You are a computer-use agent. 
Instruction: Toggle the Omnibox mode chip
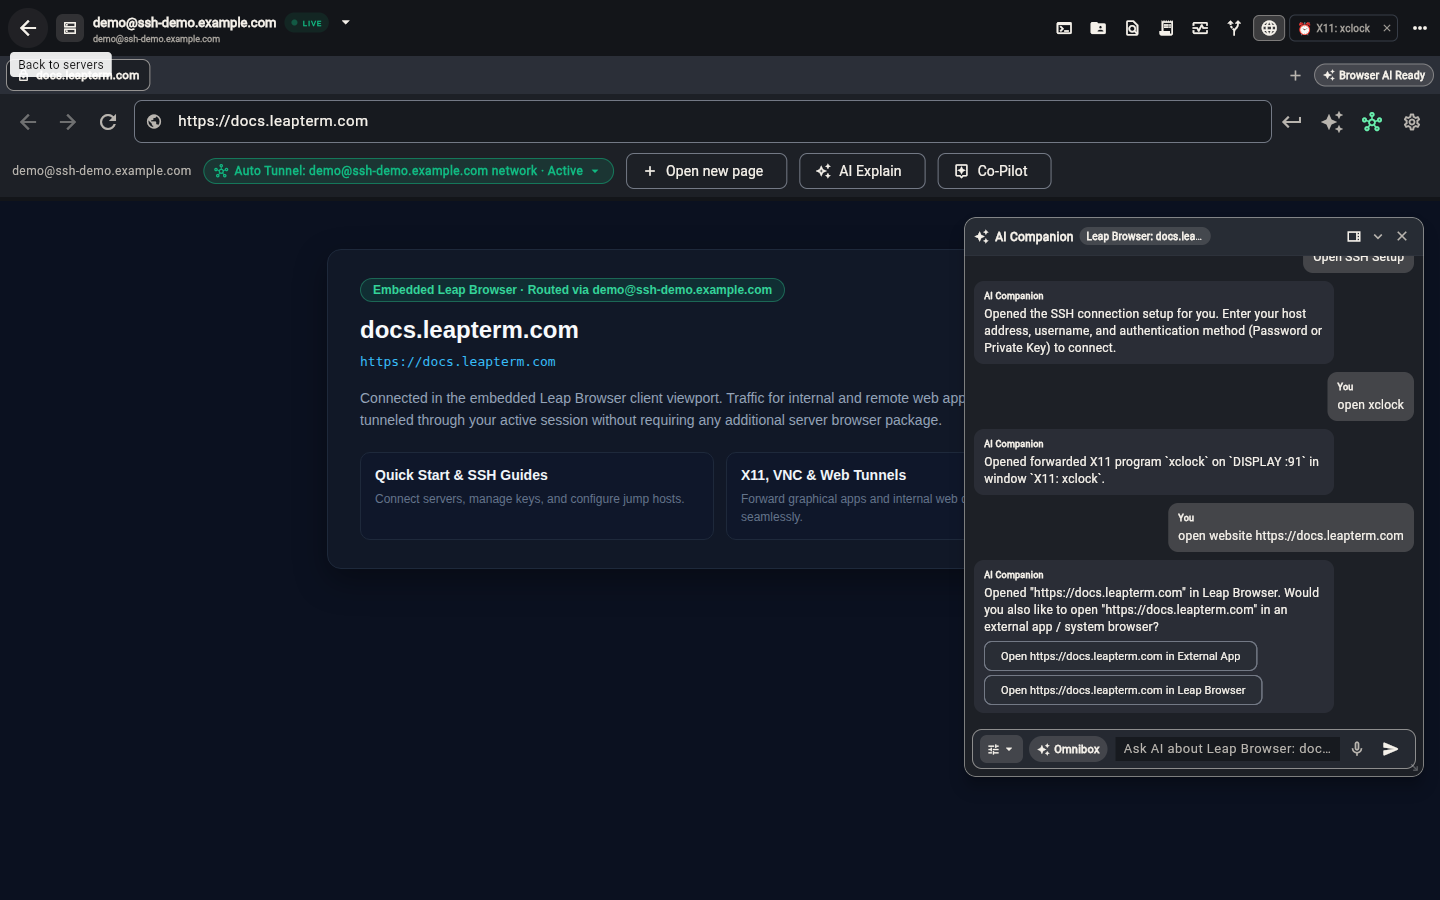(x=1068, y=749)
